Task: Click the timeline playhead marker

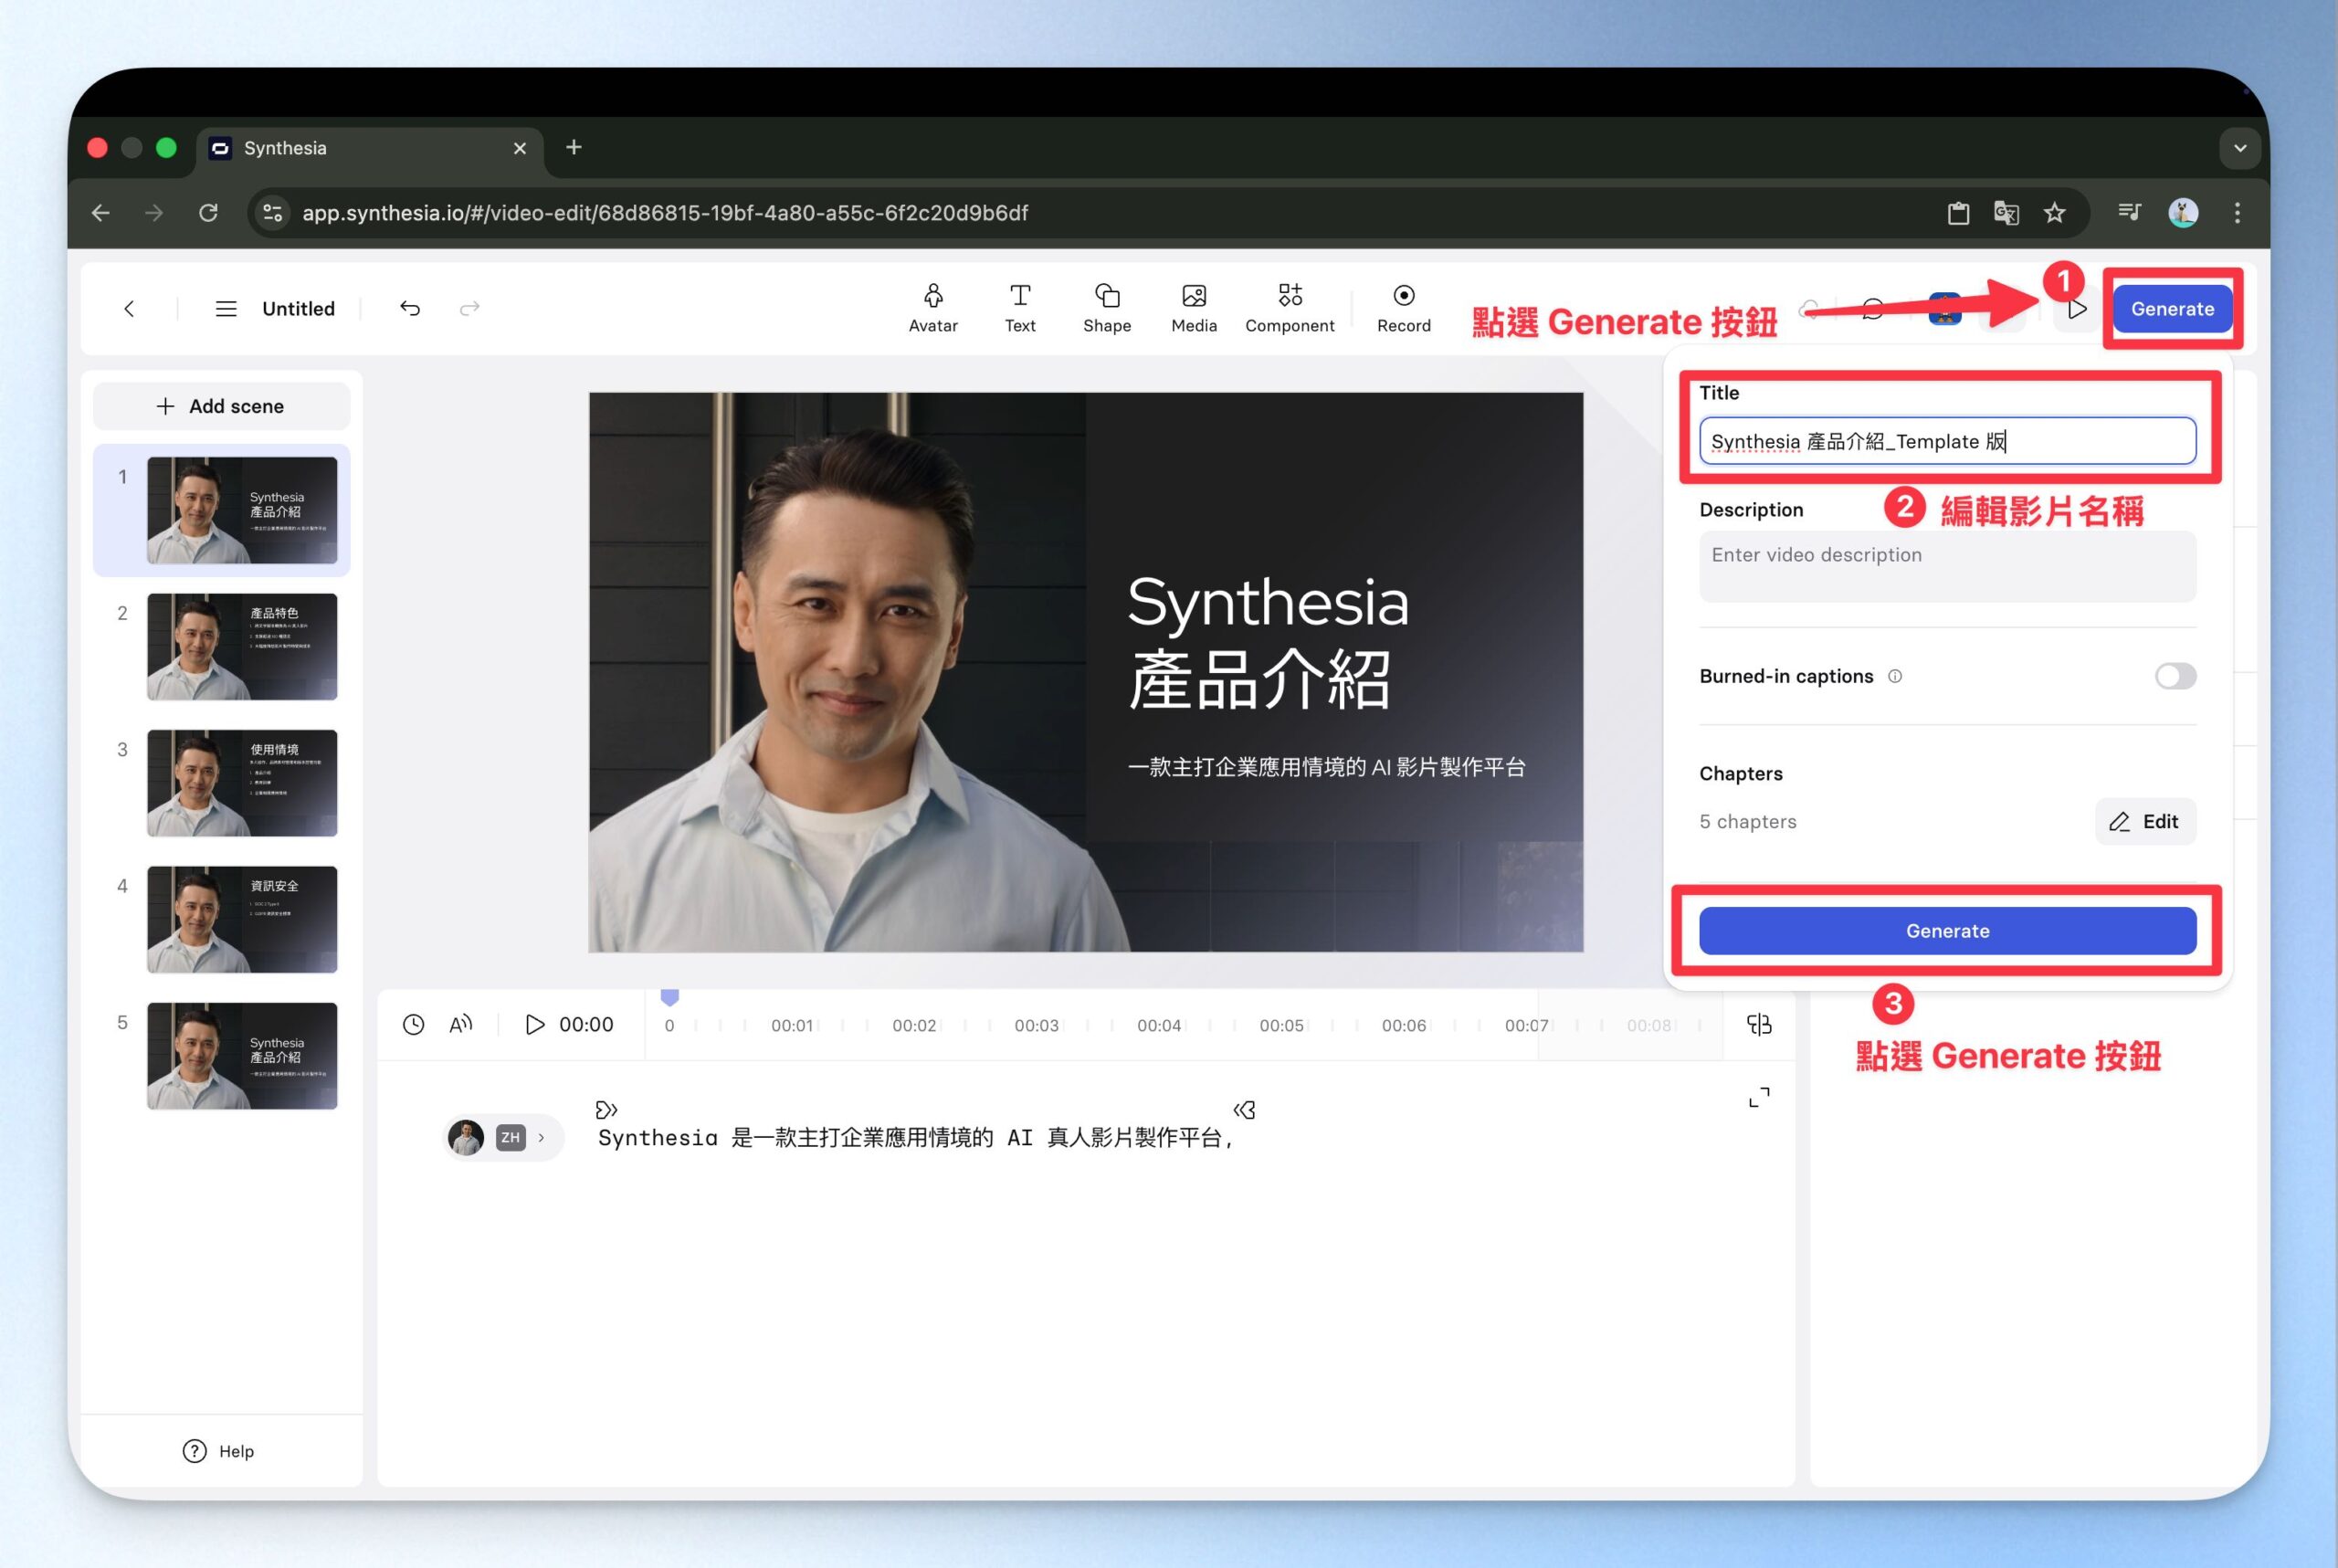Action: click(670, 997)
